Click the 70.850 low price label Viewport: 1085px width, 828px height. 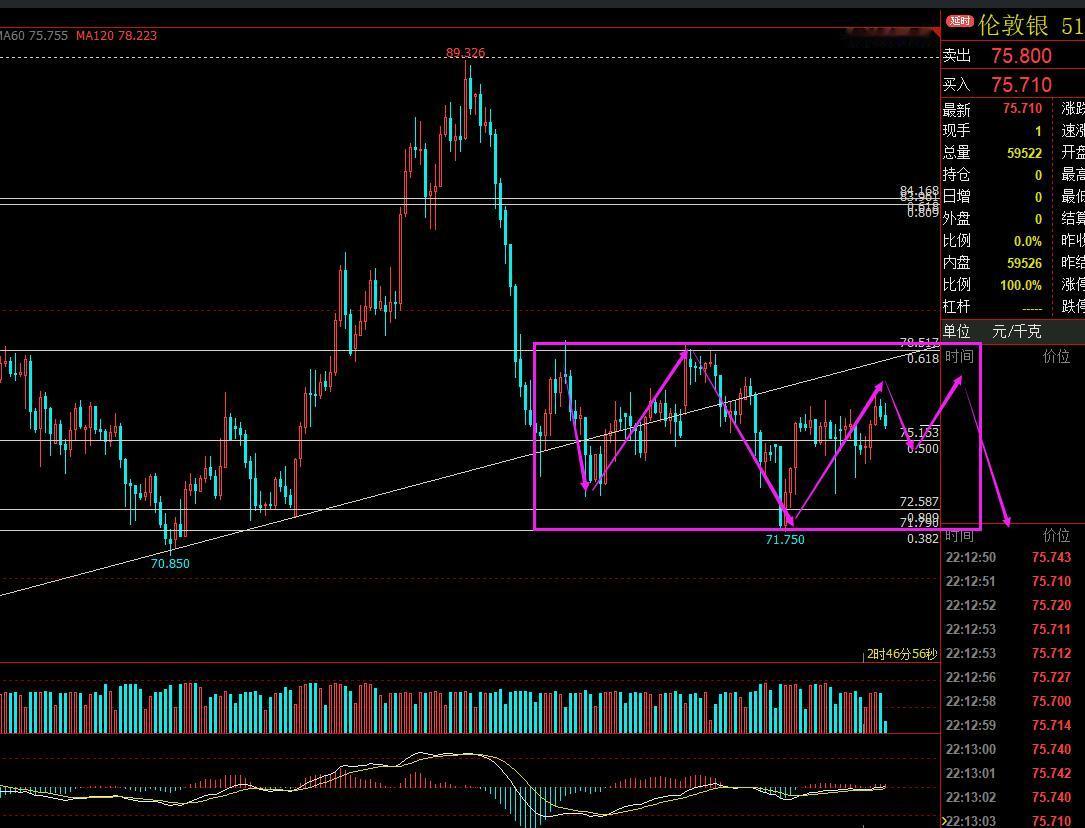pyautogui.click(x=170, y=564)
